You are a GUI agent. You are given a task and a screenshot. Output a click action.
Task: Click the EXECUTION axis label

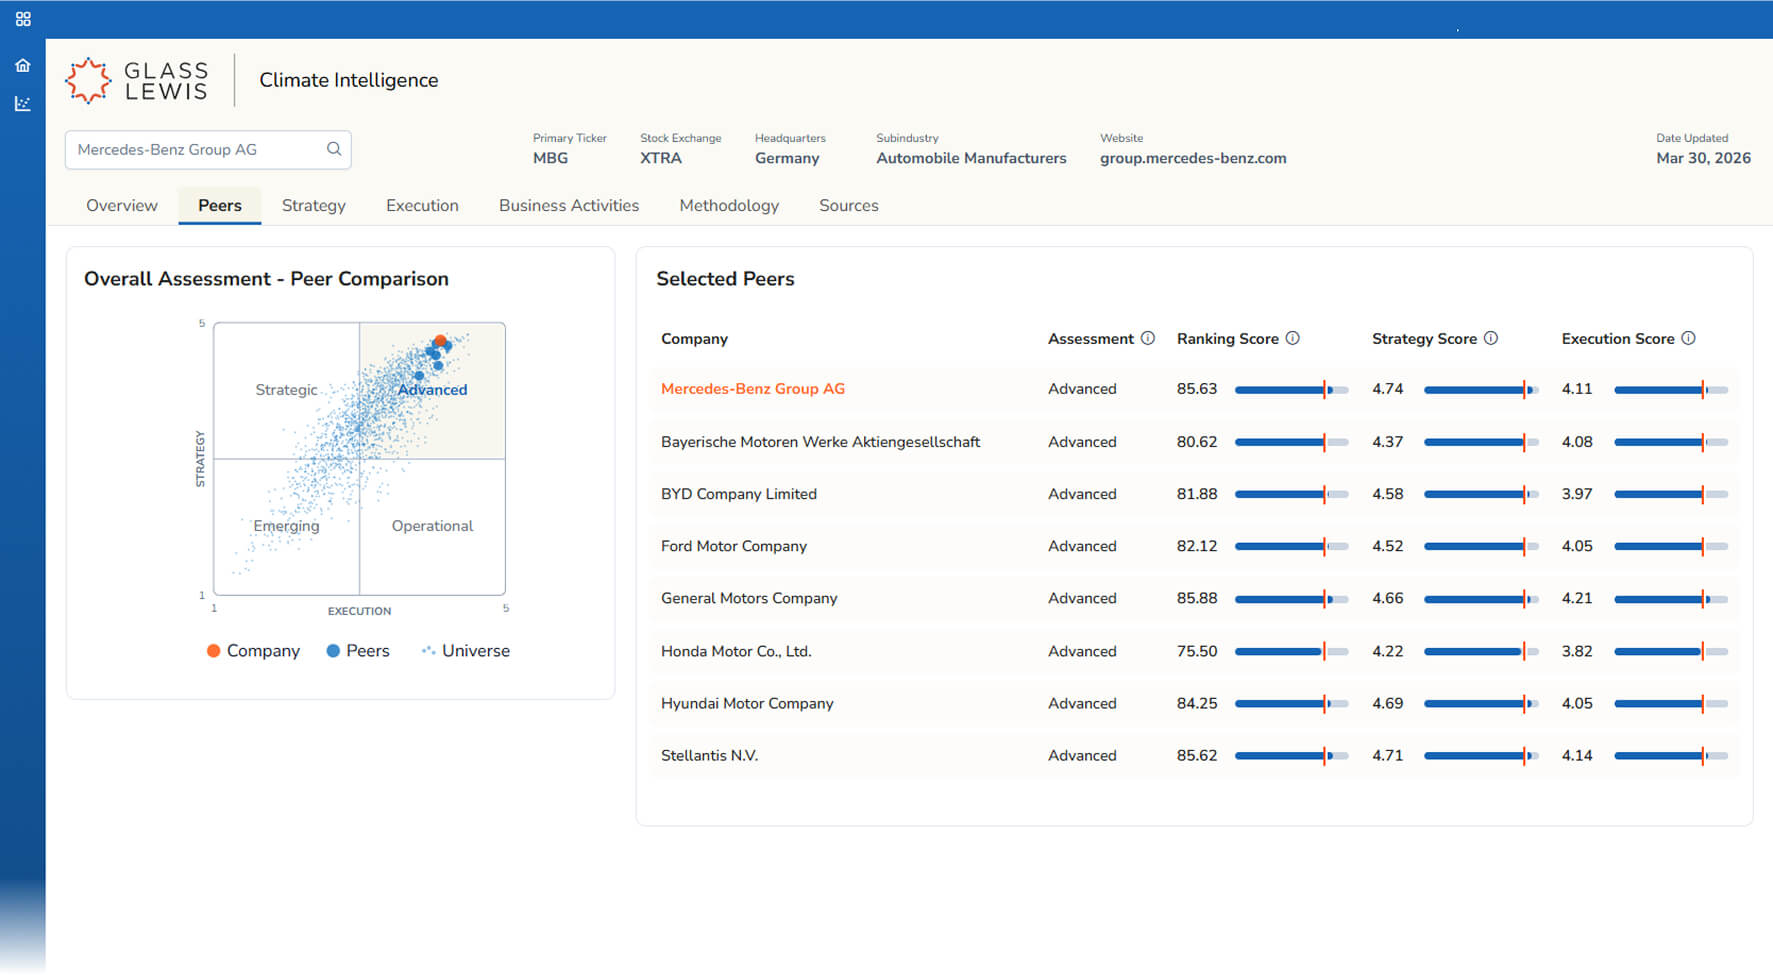pos(359,611)
